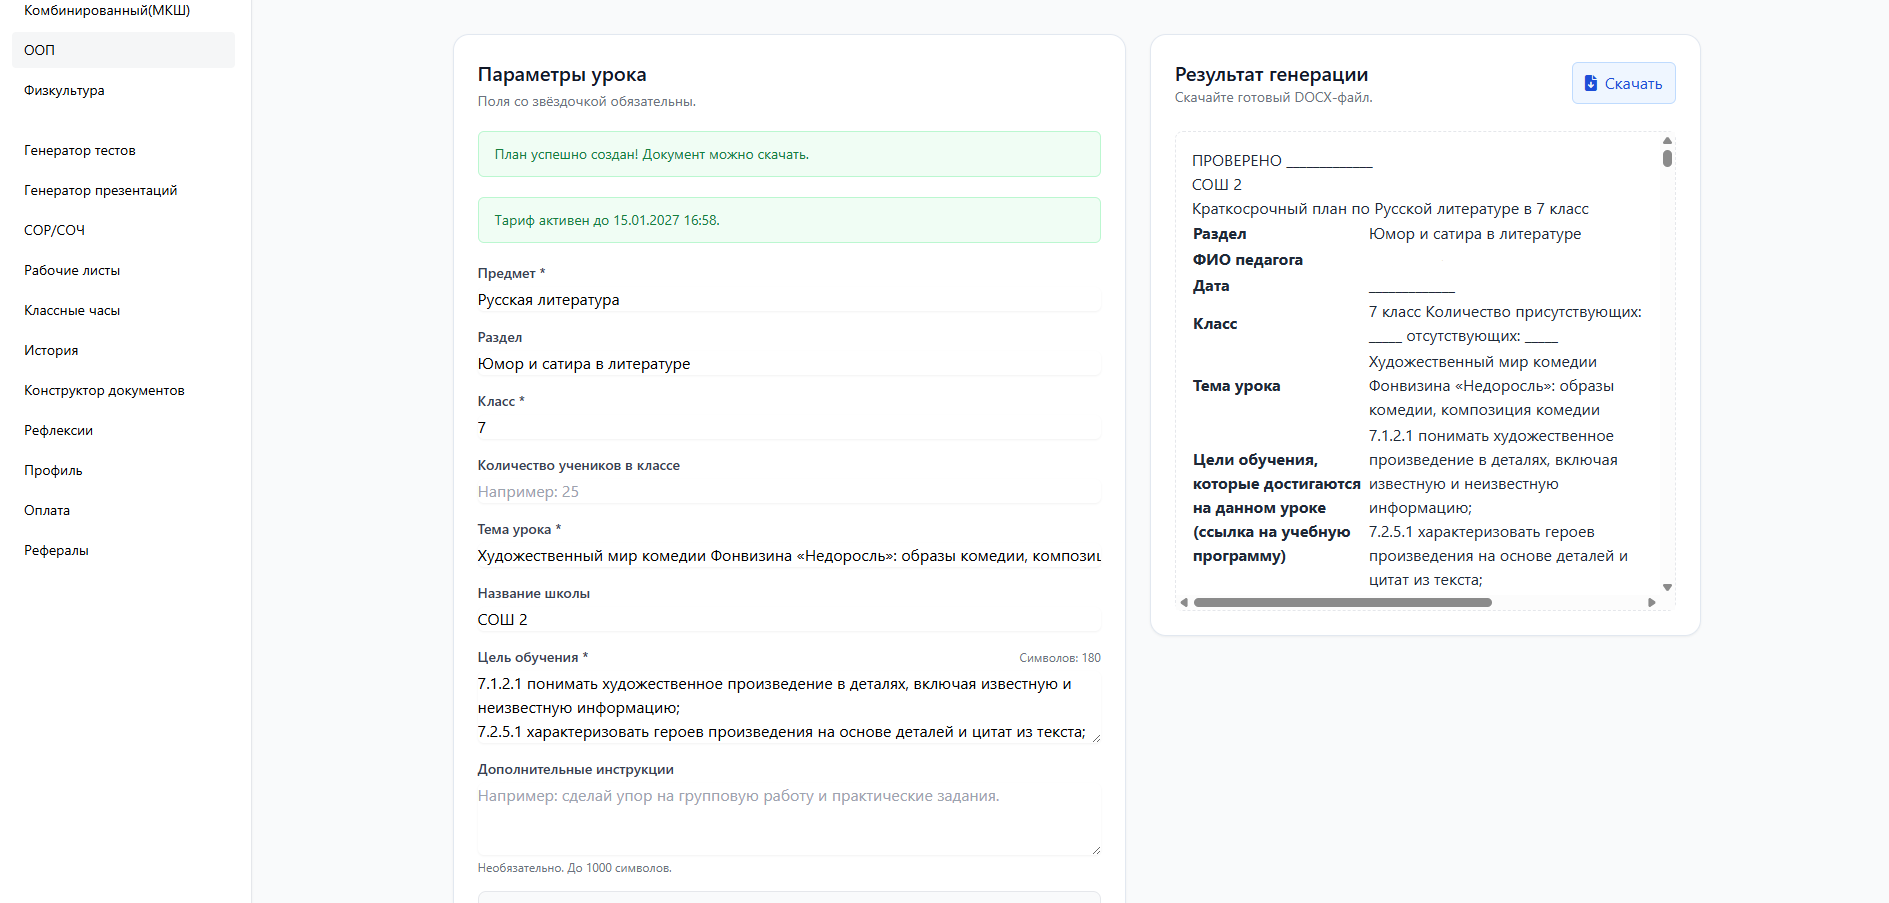Viewport: 1889px width, 903px height.
Task: Click the resize handle of Дополнительные инструкции textarea
Action: coord(1096,850)
